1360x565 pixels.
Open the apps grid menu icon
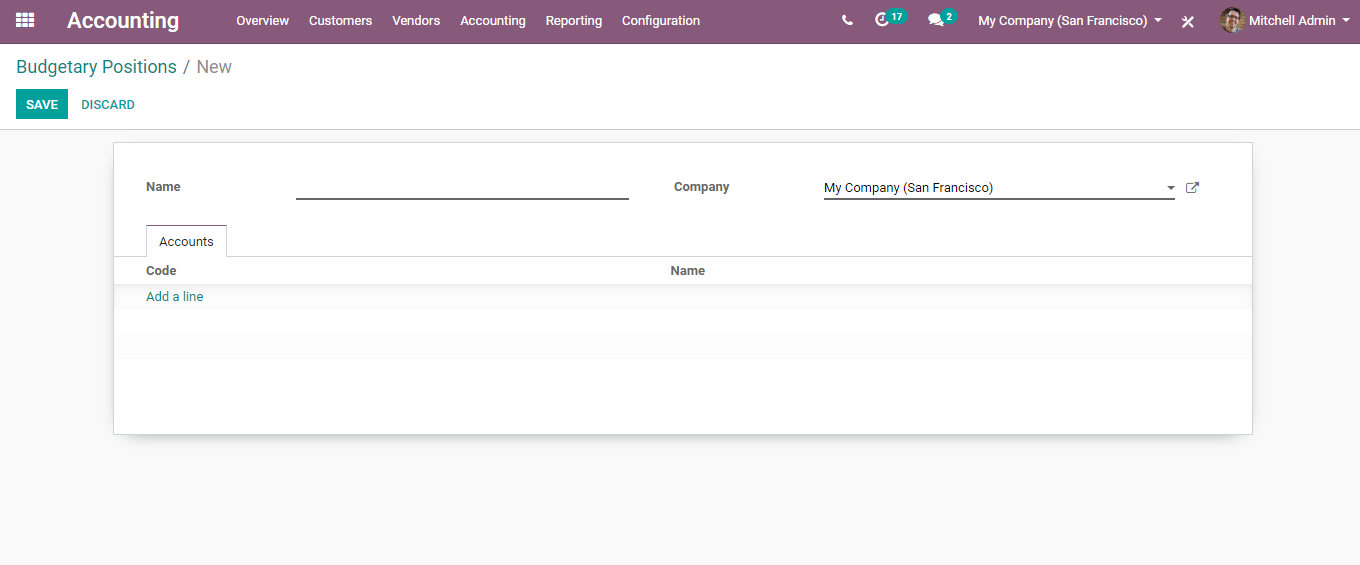click(x=25, y=20)
